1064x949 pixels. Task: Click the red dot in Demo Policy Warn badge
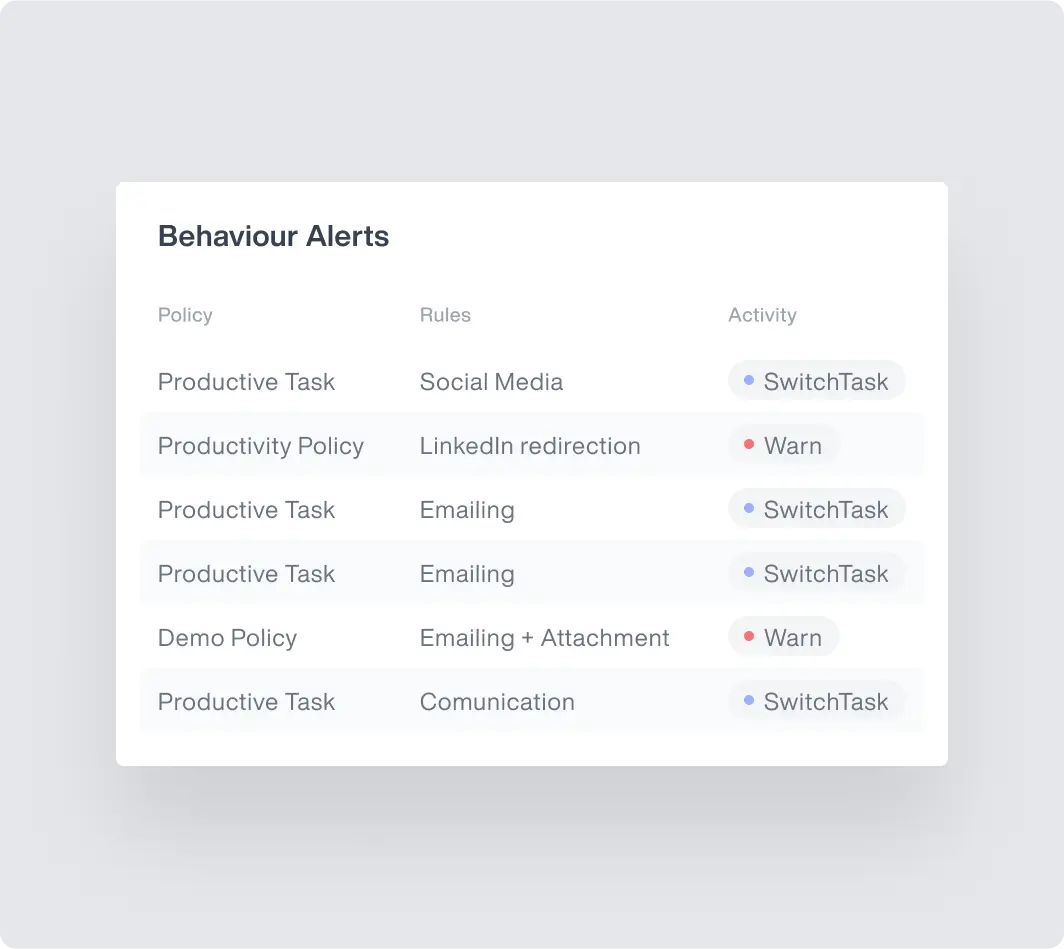point(749,636)
